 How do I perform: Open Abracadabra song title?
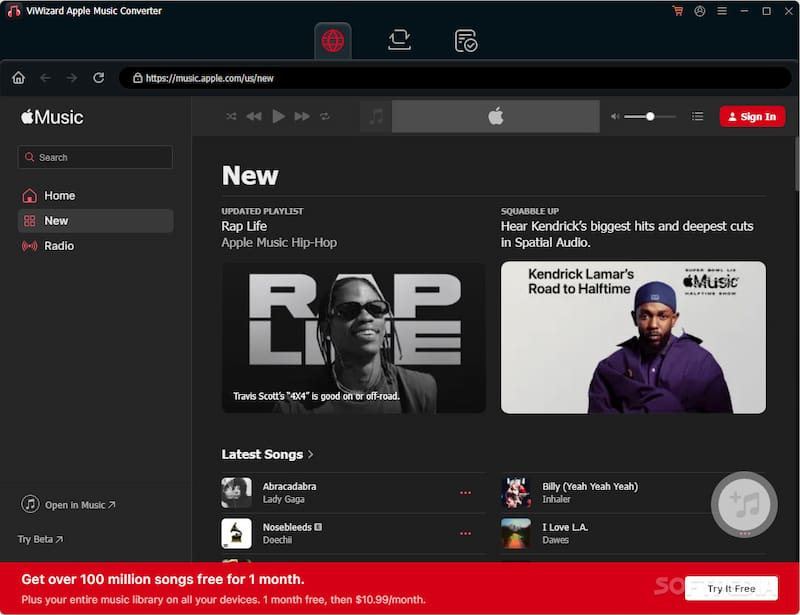[x=289, y=486]
